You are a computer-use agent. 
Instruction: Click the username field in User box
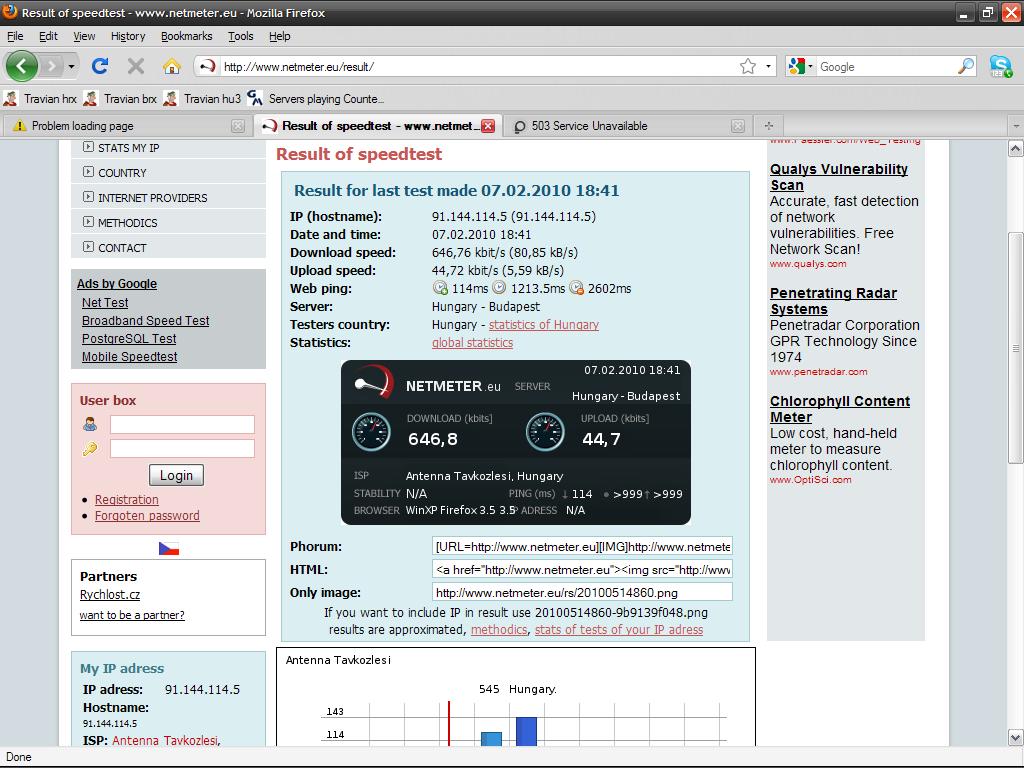tap(182, 424)
